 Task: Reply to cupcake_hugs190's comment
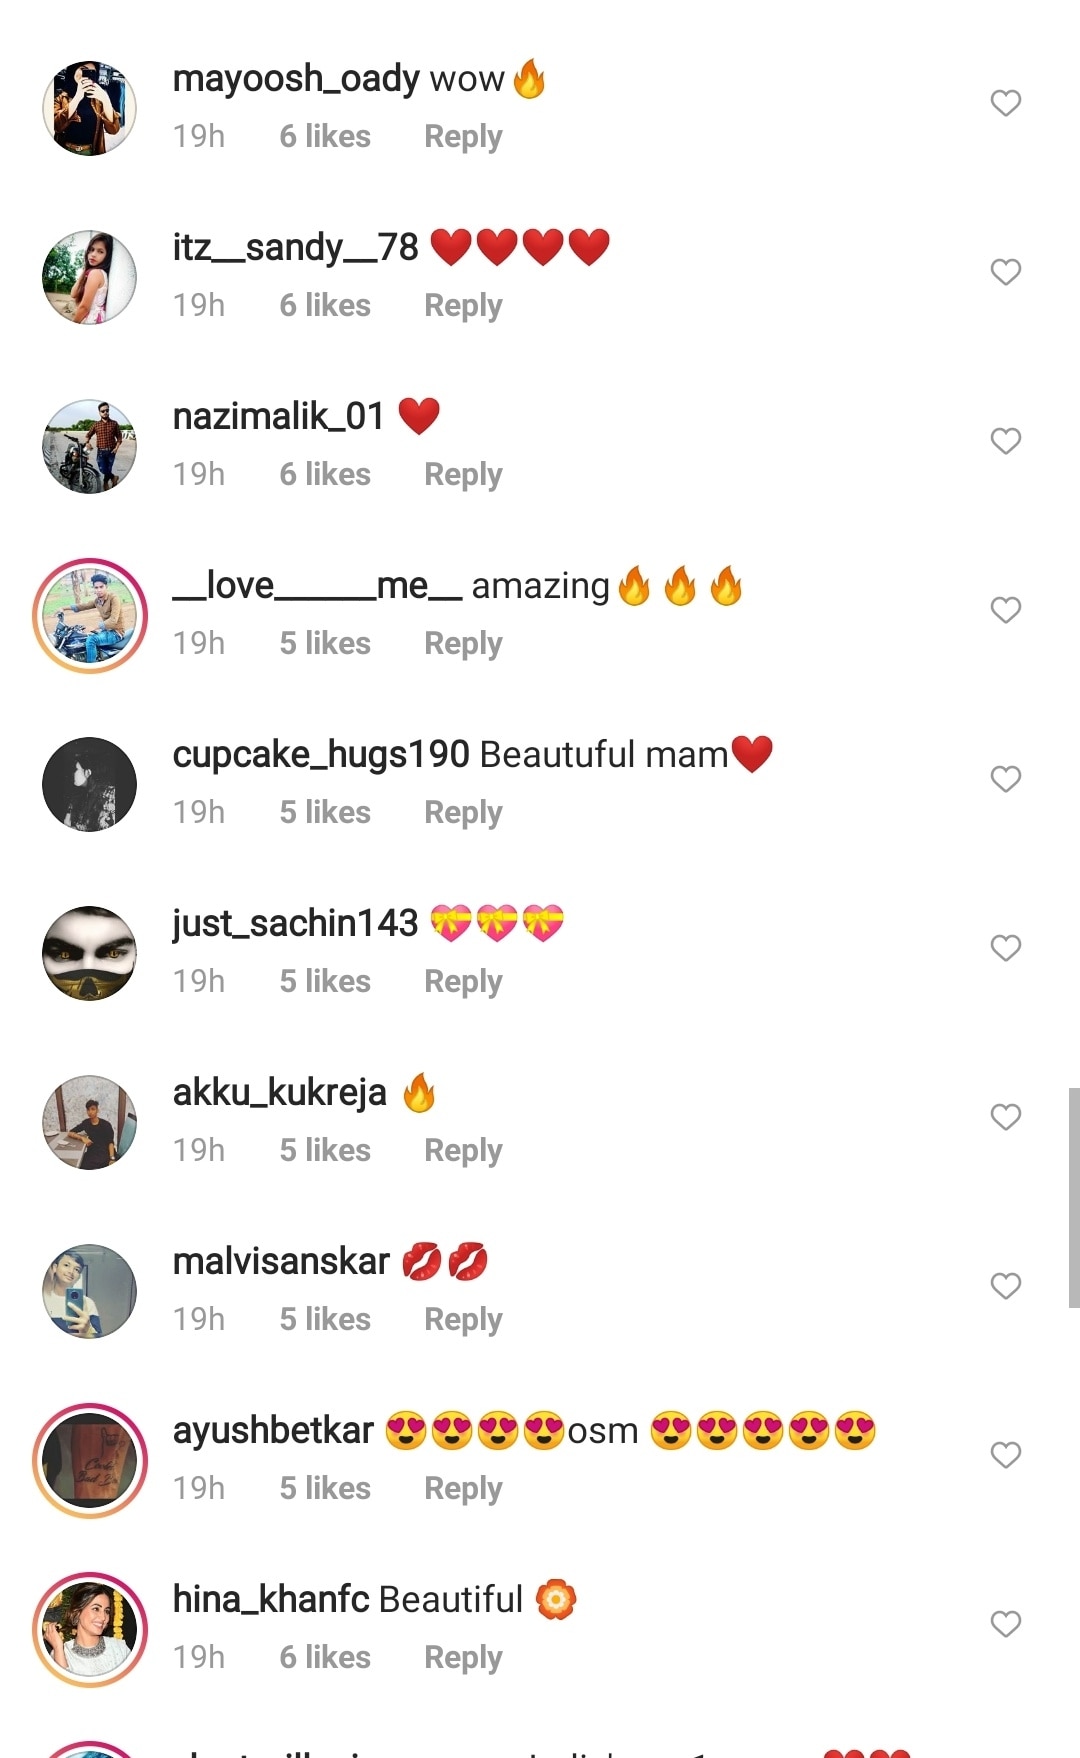(x=463, y=813)
